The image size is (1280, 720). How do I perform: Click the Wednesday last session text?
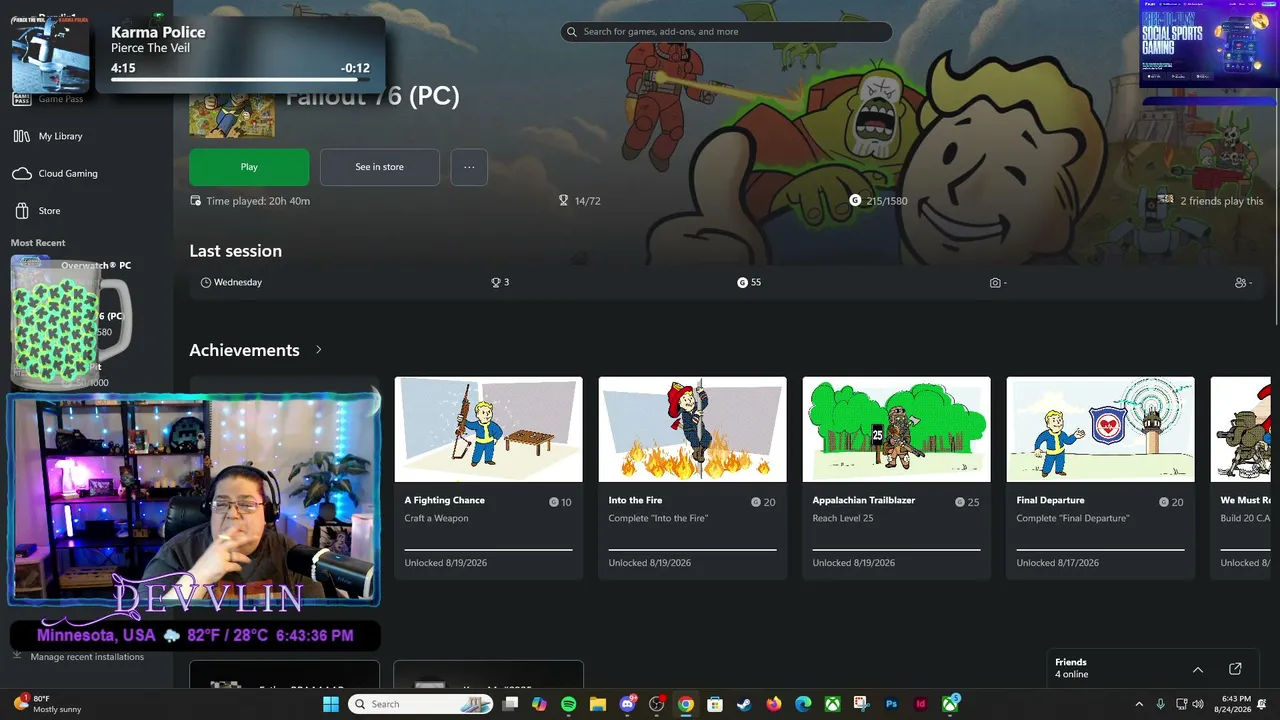click(238, 283)
